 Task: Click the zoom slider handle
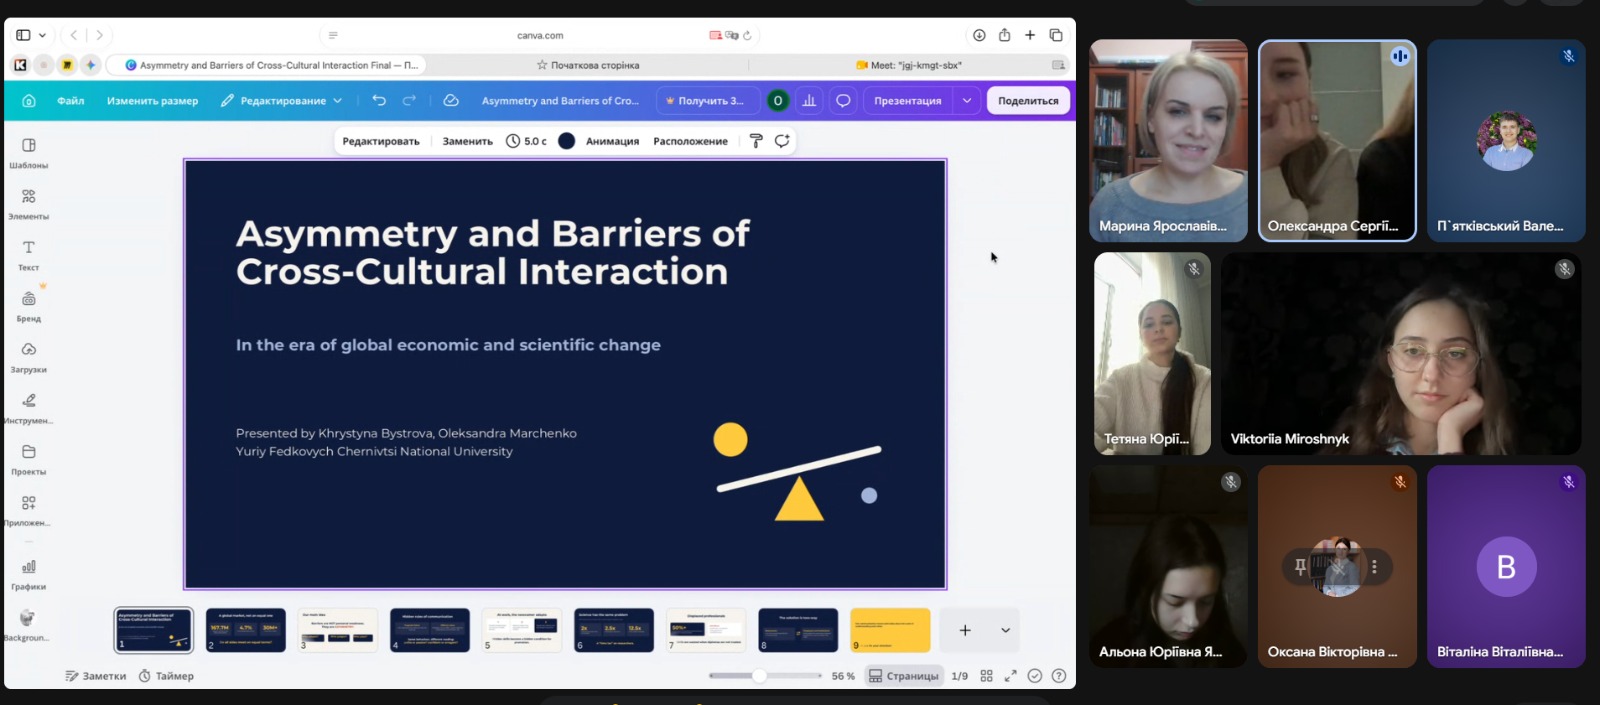[760, 676]
